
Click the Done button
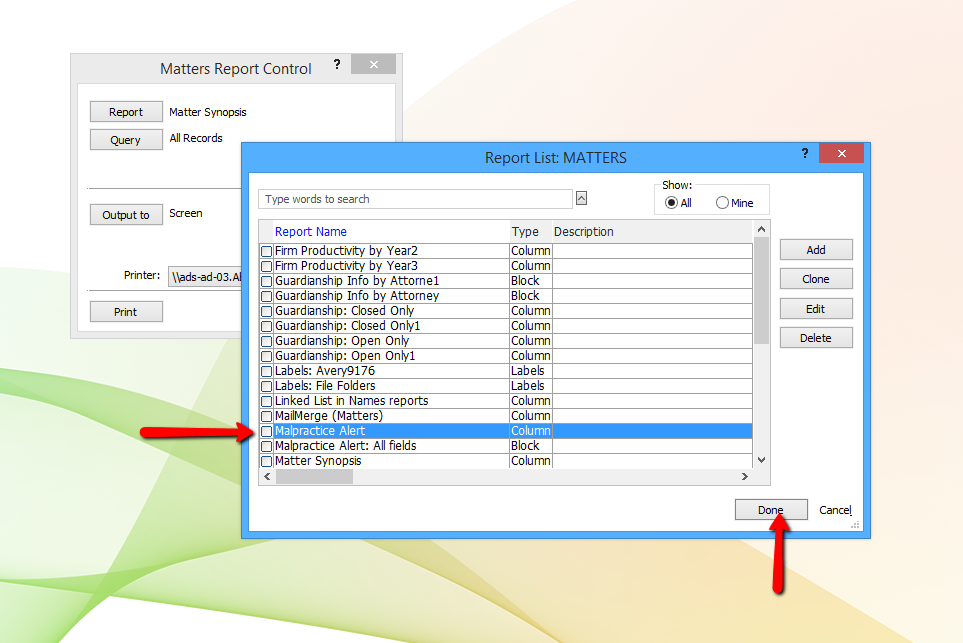pos(771,510)
